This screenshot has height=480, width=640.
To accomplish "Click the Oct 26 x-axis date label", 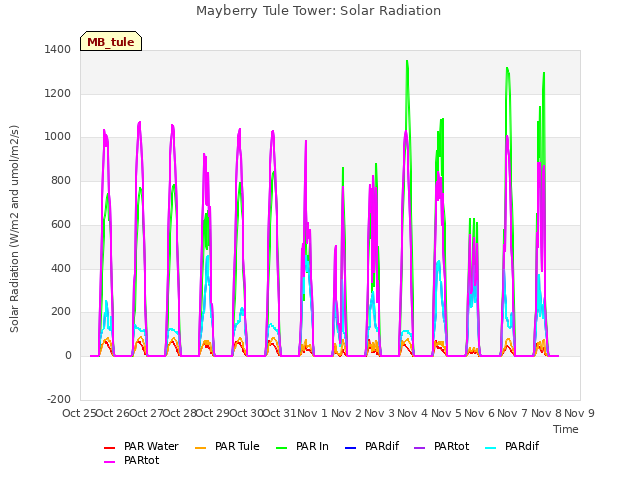I will tap(113, 413).
